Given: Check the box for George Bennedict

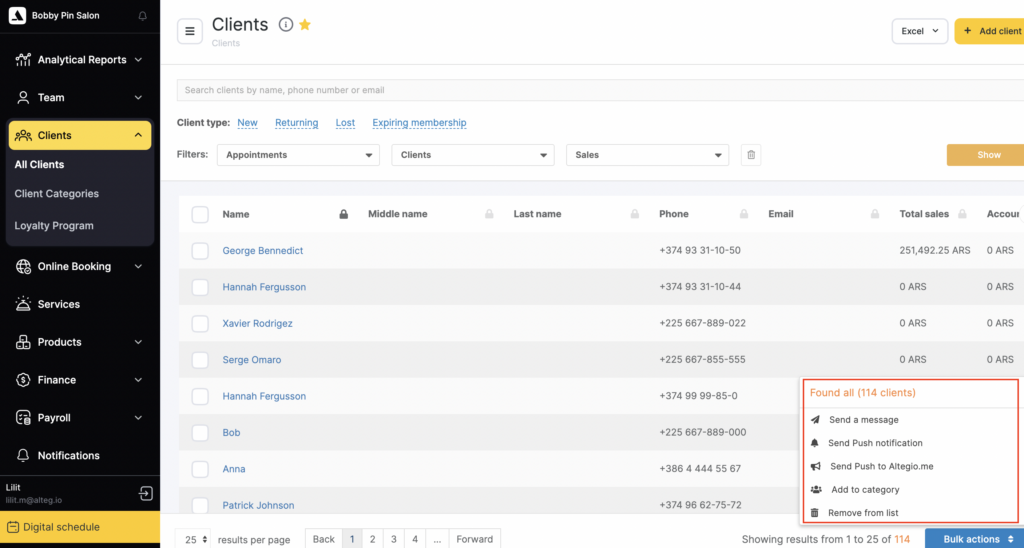Looking at the screenshot, I should [200, 251].
